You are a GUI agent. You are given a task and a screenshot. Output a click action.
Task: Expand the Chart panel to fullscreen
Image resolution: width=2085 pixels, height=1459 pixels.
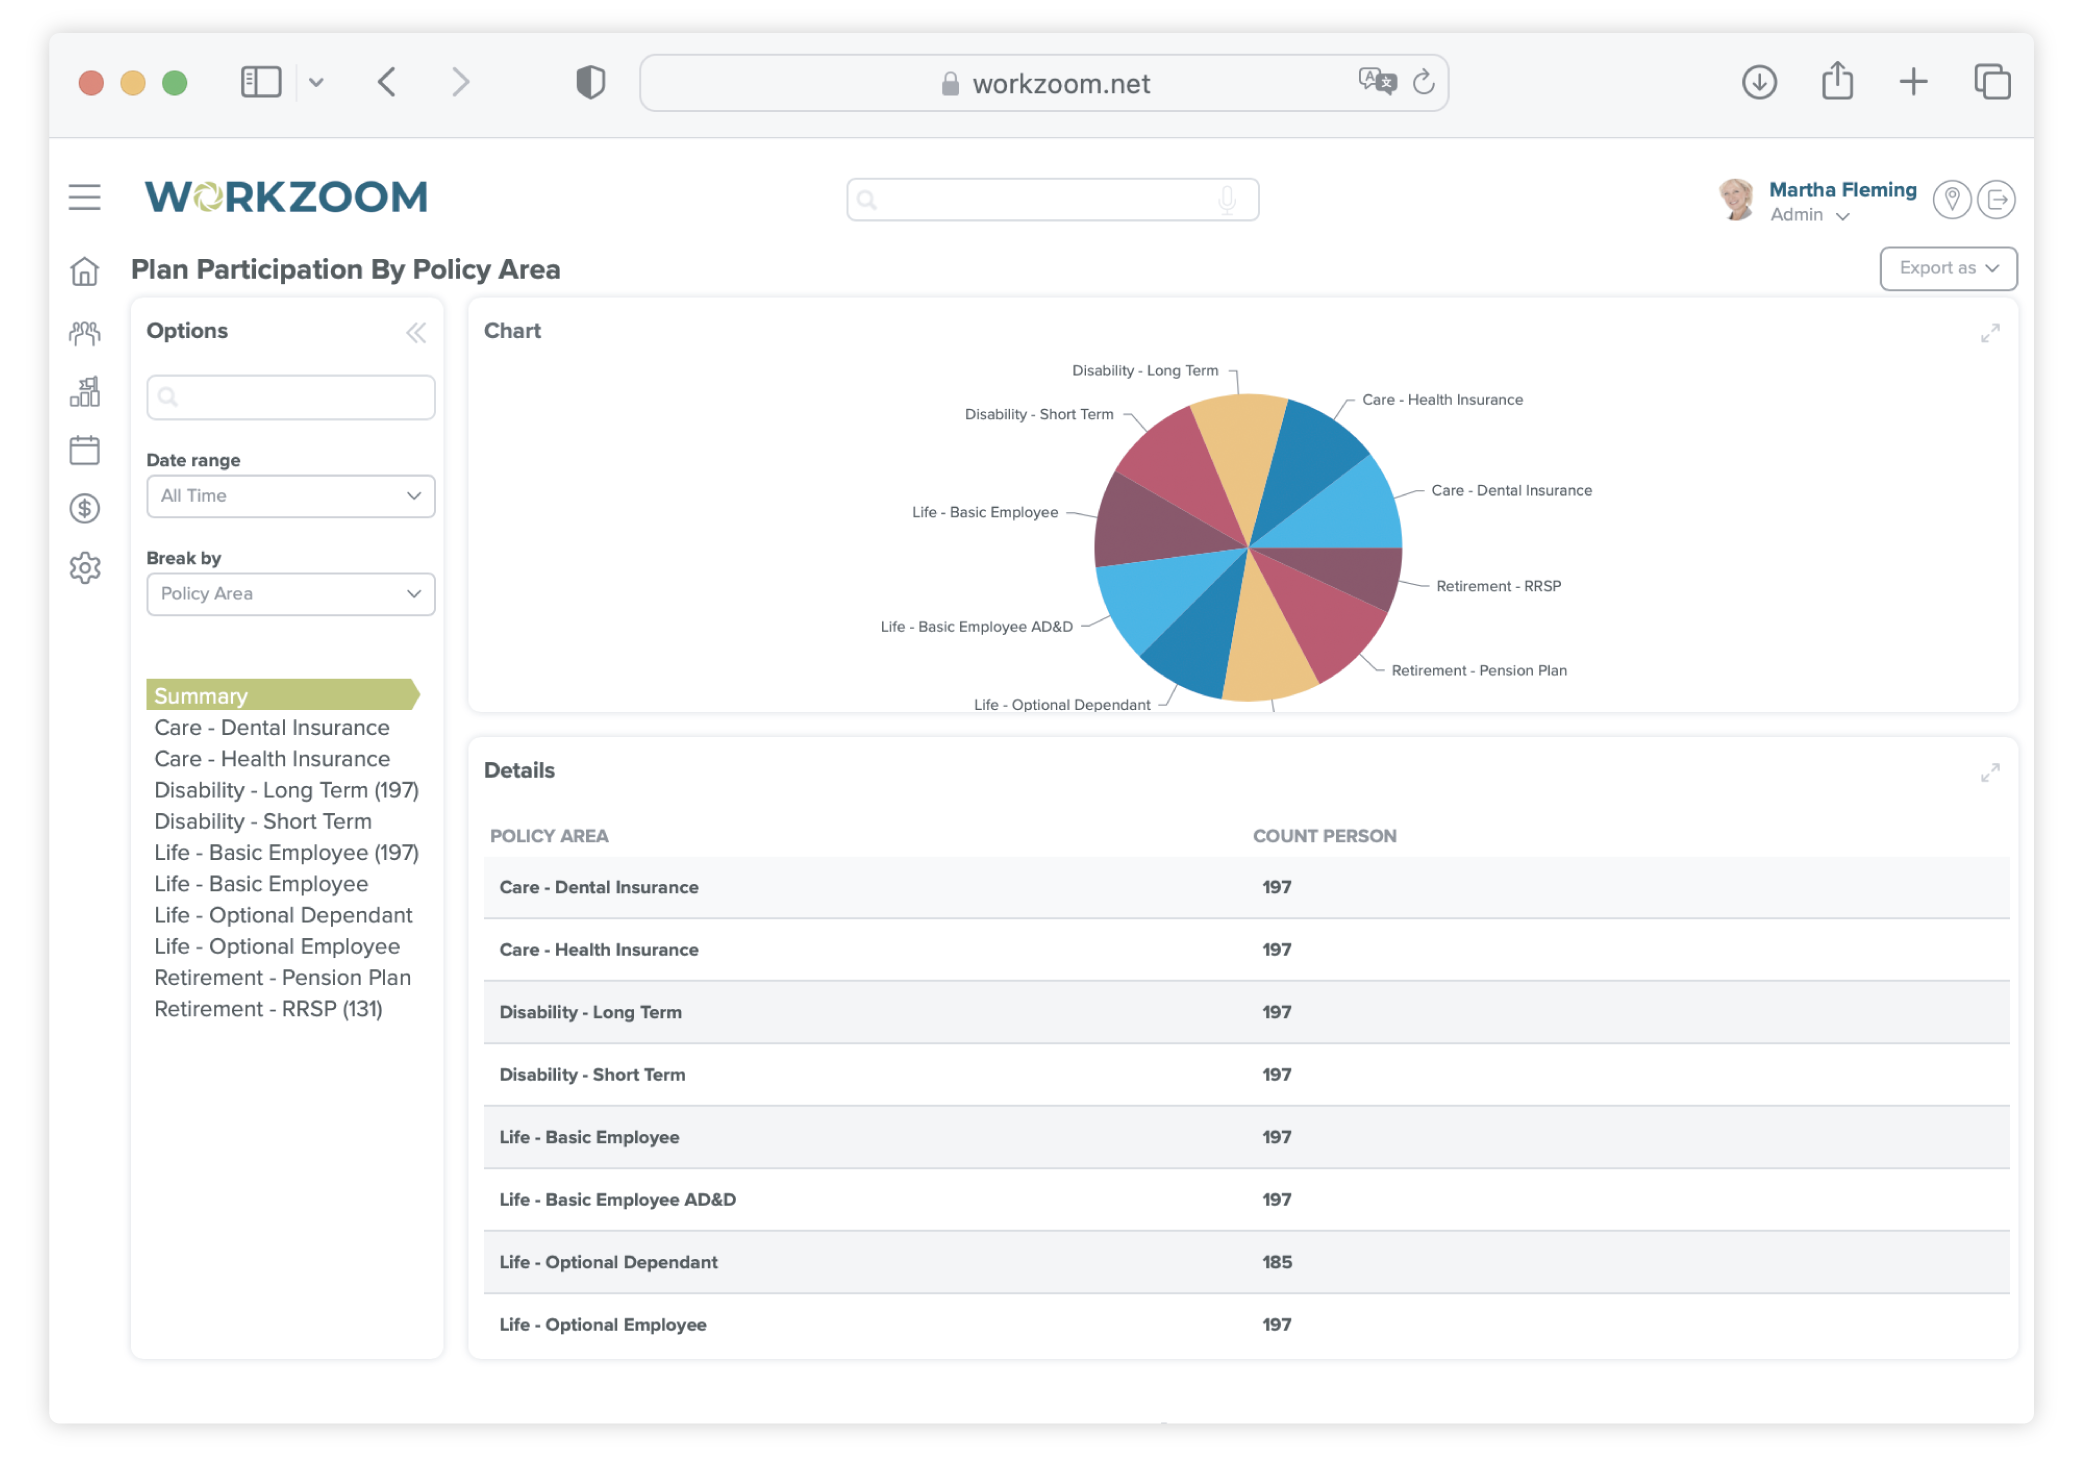pyautogui.click(x=1990, y=333)
